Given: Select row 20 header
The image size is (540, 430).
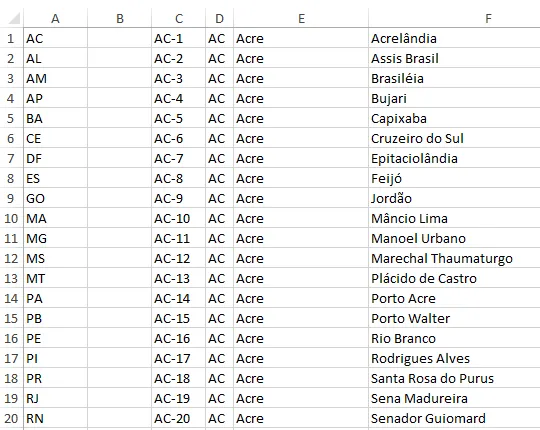Looking at the screenshot, I should coord(11,418).
